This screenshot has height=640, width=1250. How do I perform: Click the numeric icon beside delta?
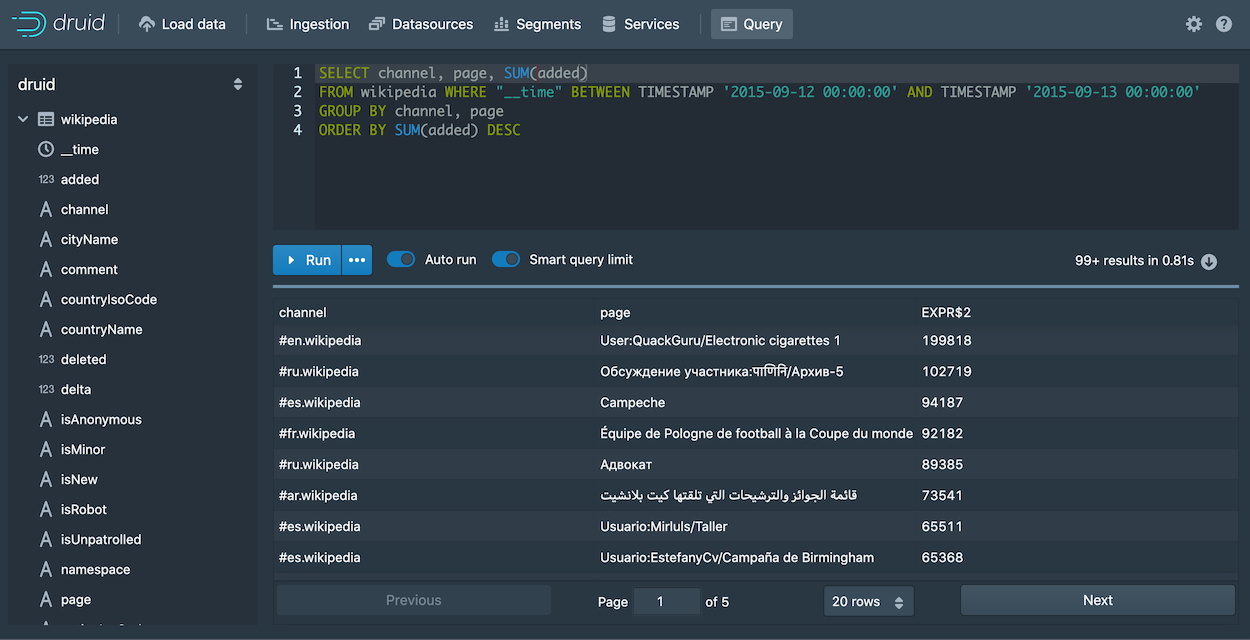pyautogui.click(x=46, y=390)
